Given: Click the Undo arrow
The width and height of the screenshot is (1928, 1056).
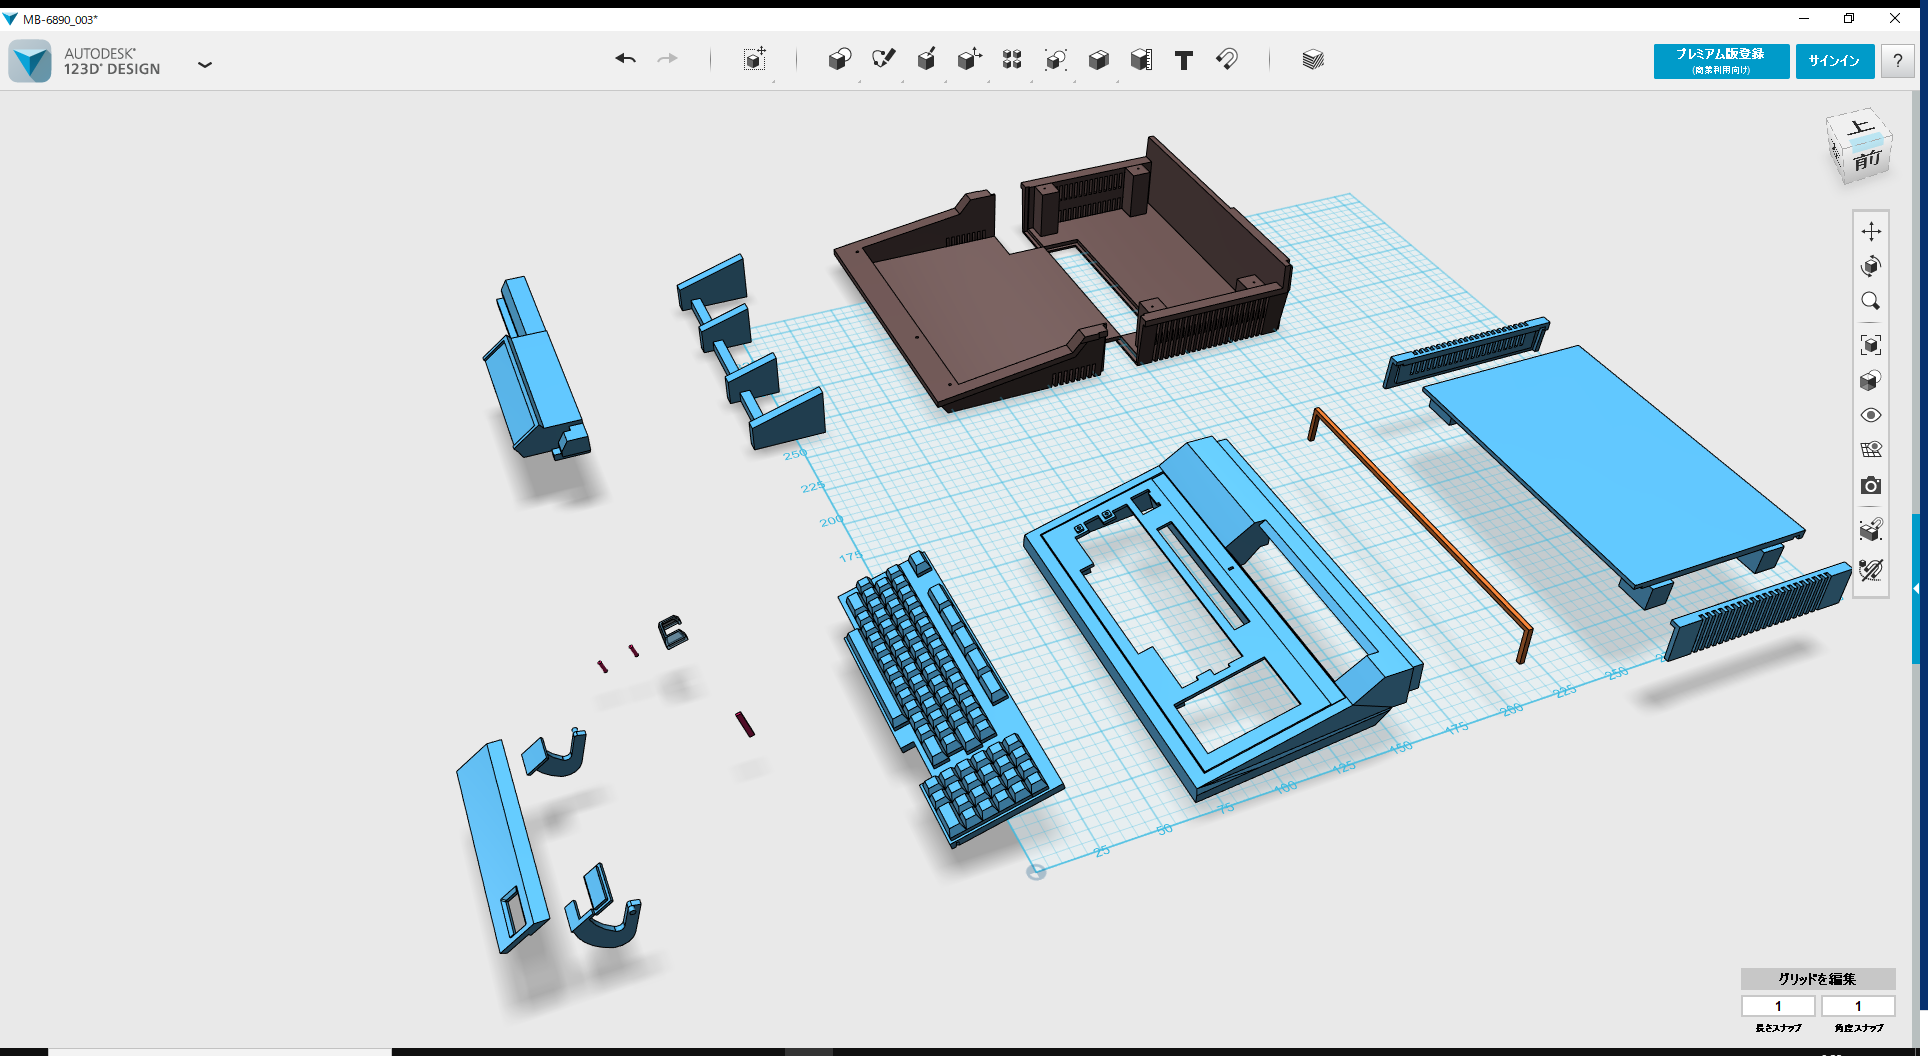Looking at the screenshot, I should click(625, 60).
